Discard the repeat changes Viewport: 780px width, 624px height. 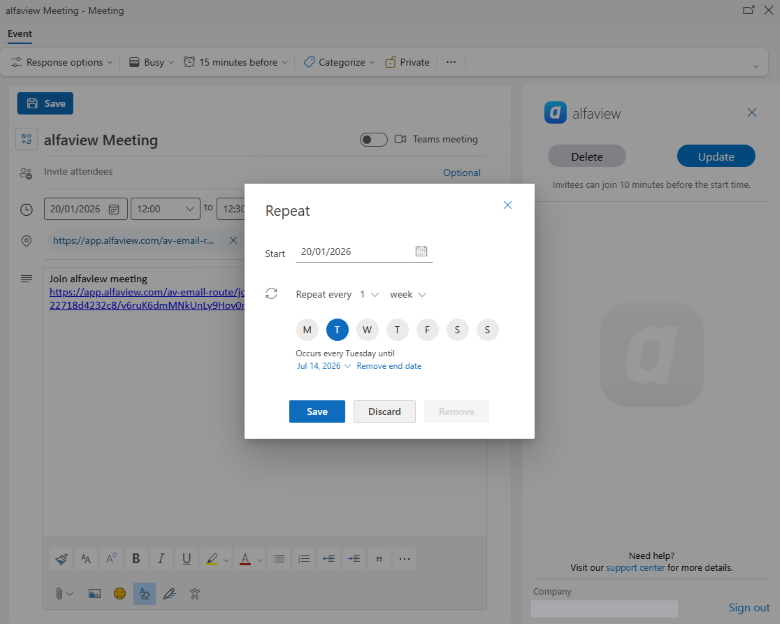coord(385,412)
